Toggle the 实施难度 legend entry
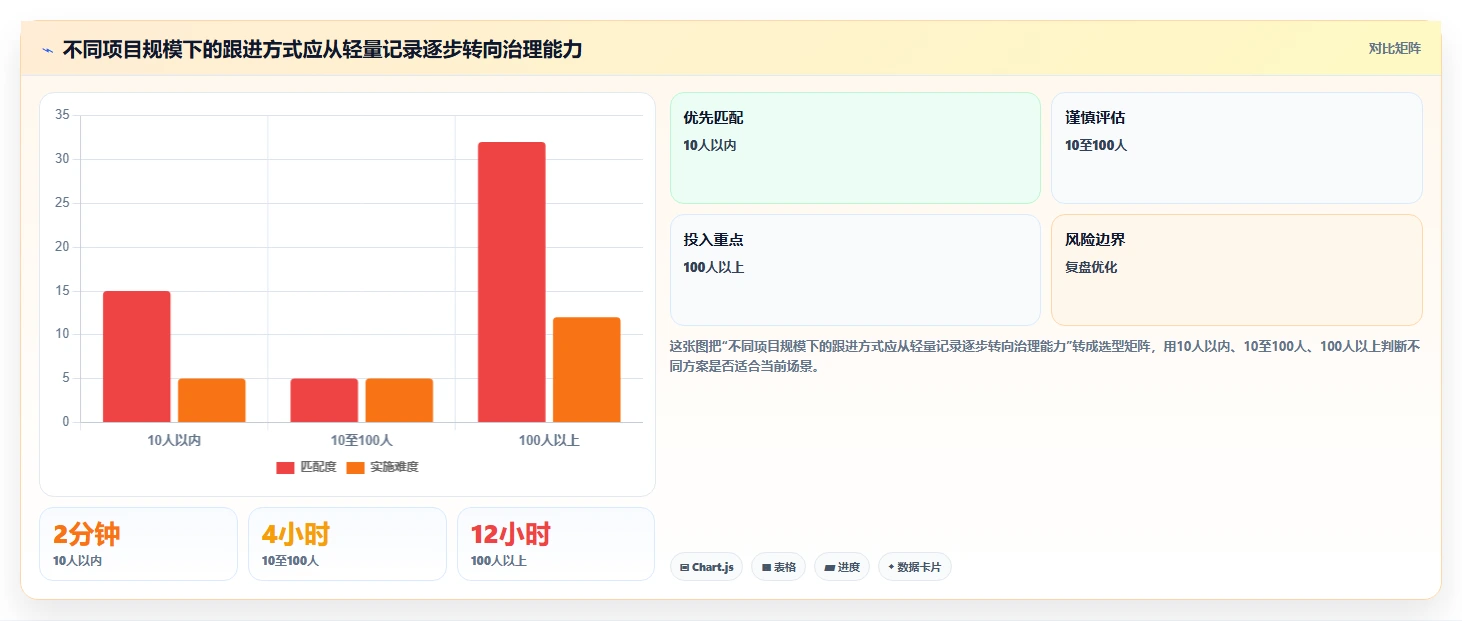Screen dimensions: 1462x621 (x=382, y=467)
